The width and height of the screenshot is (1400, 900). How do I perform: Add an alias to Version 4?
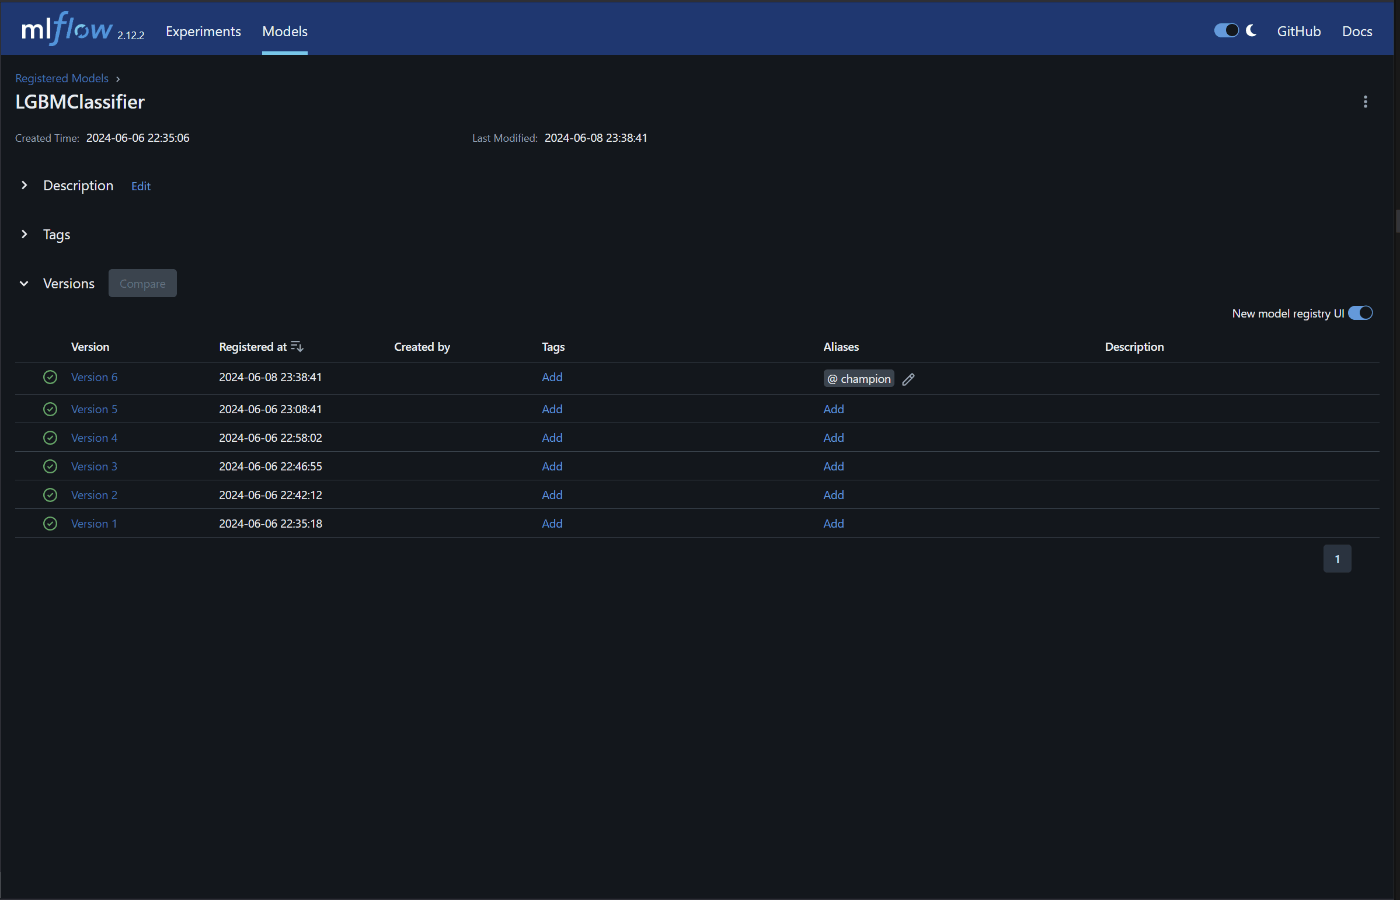[834, 438]
